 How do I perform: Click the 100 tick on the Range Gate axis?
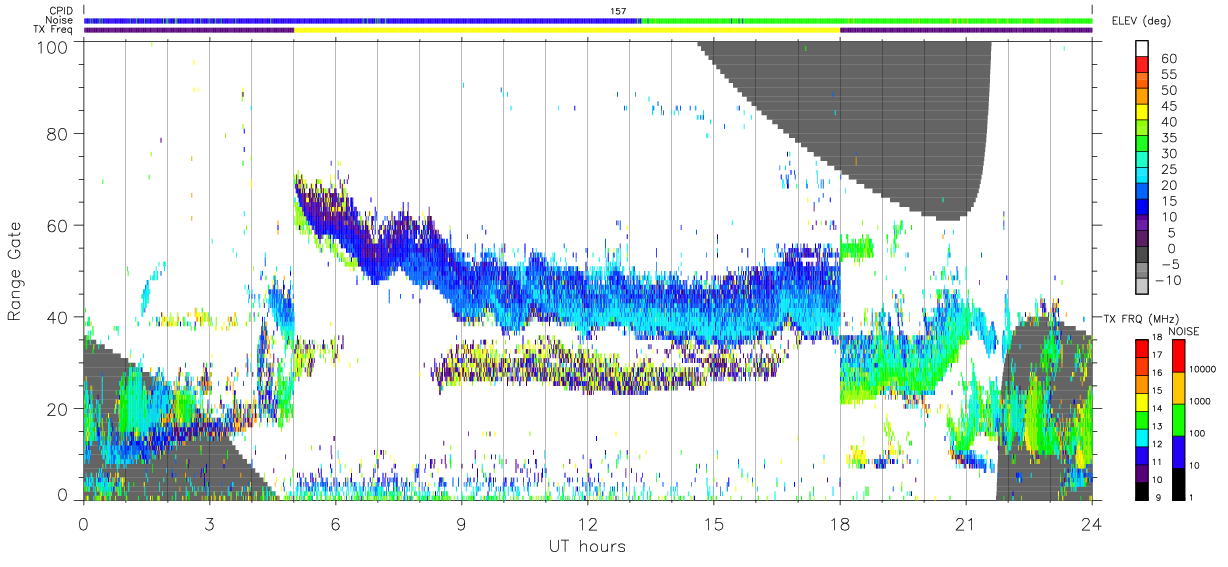coord(54,46)
